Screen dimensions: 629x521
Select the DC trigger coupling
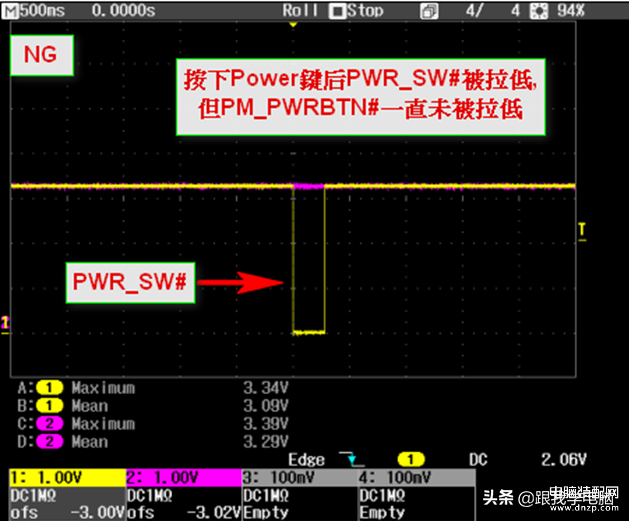click(478, 460)
